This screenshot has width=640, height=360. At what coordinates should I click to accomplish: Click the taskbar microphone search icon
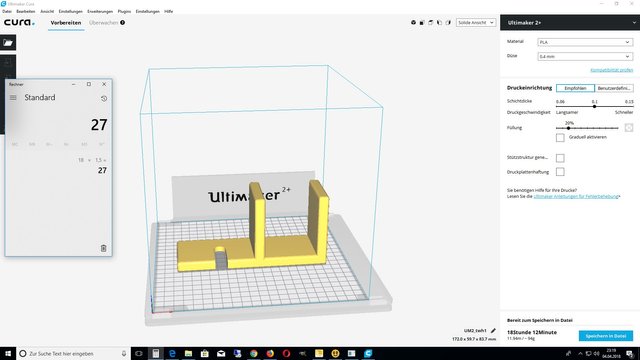[124, 353]
